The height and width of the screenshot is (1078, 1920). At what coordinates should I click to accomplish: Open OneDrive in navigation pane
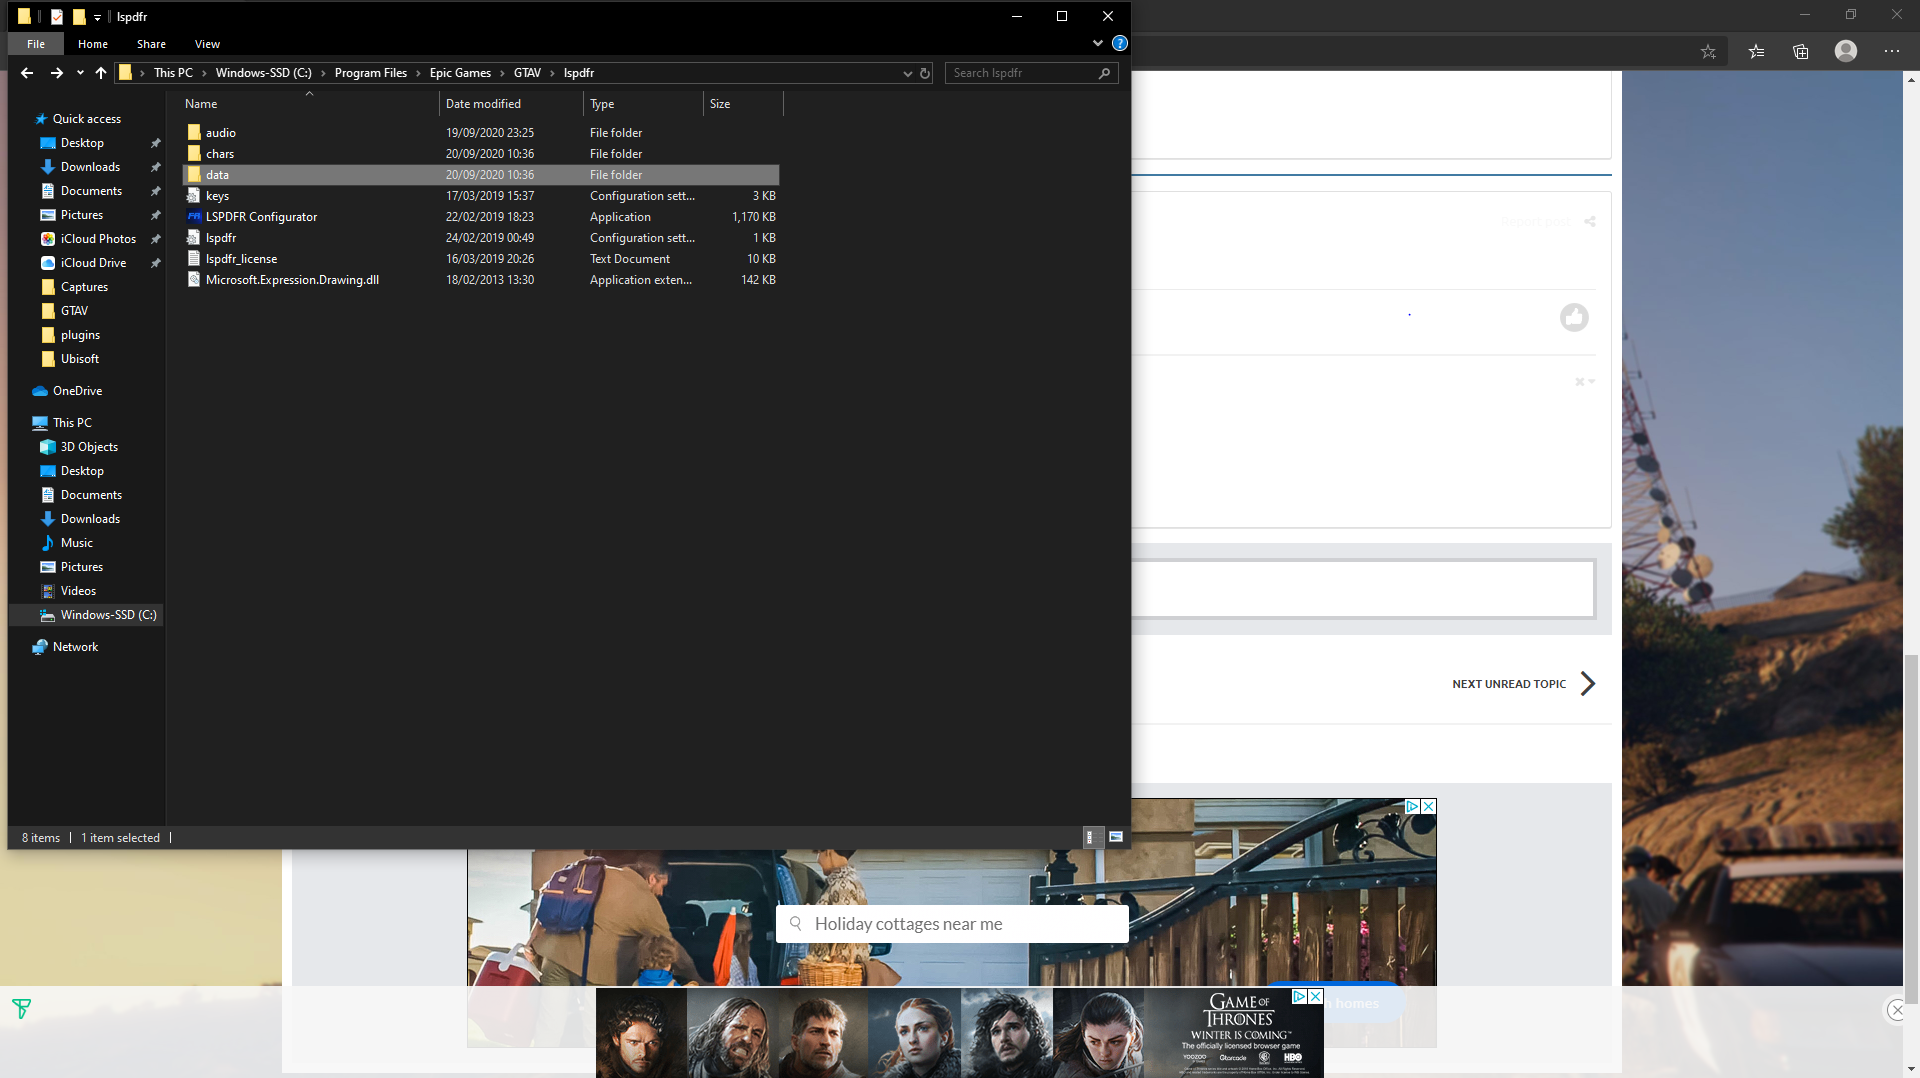coord(77,391)
